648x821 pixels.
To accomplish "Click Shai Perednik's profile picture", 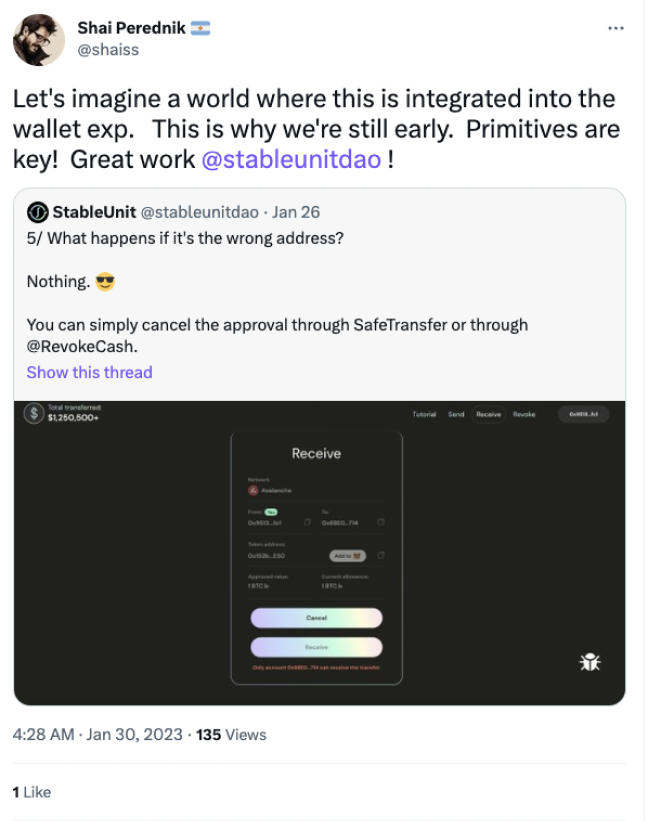I will click(37, 40).
